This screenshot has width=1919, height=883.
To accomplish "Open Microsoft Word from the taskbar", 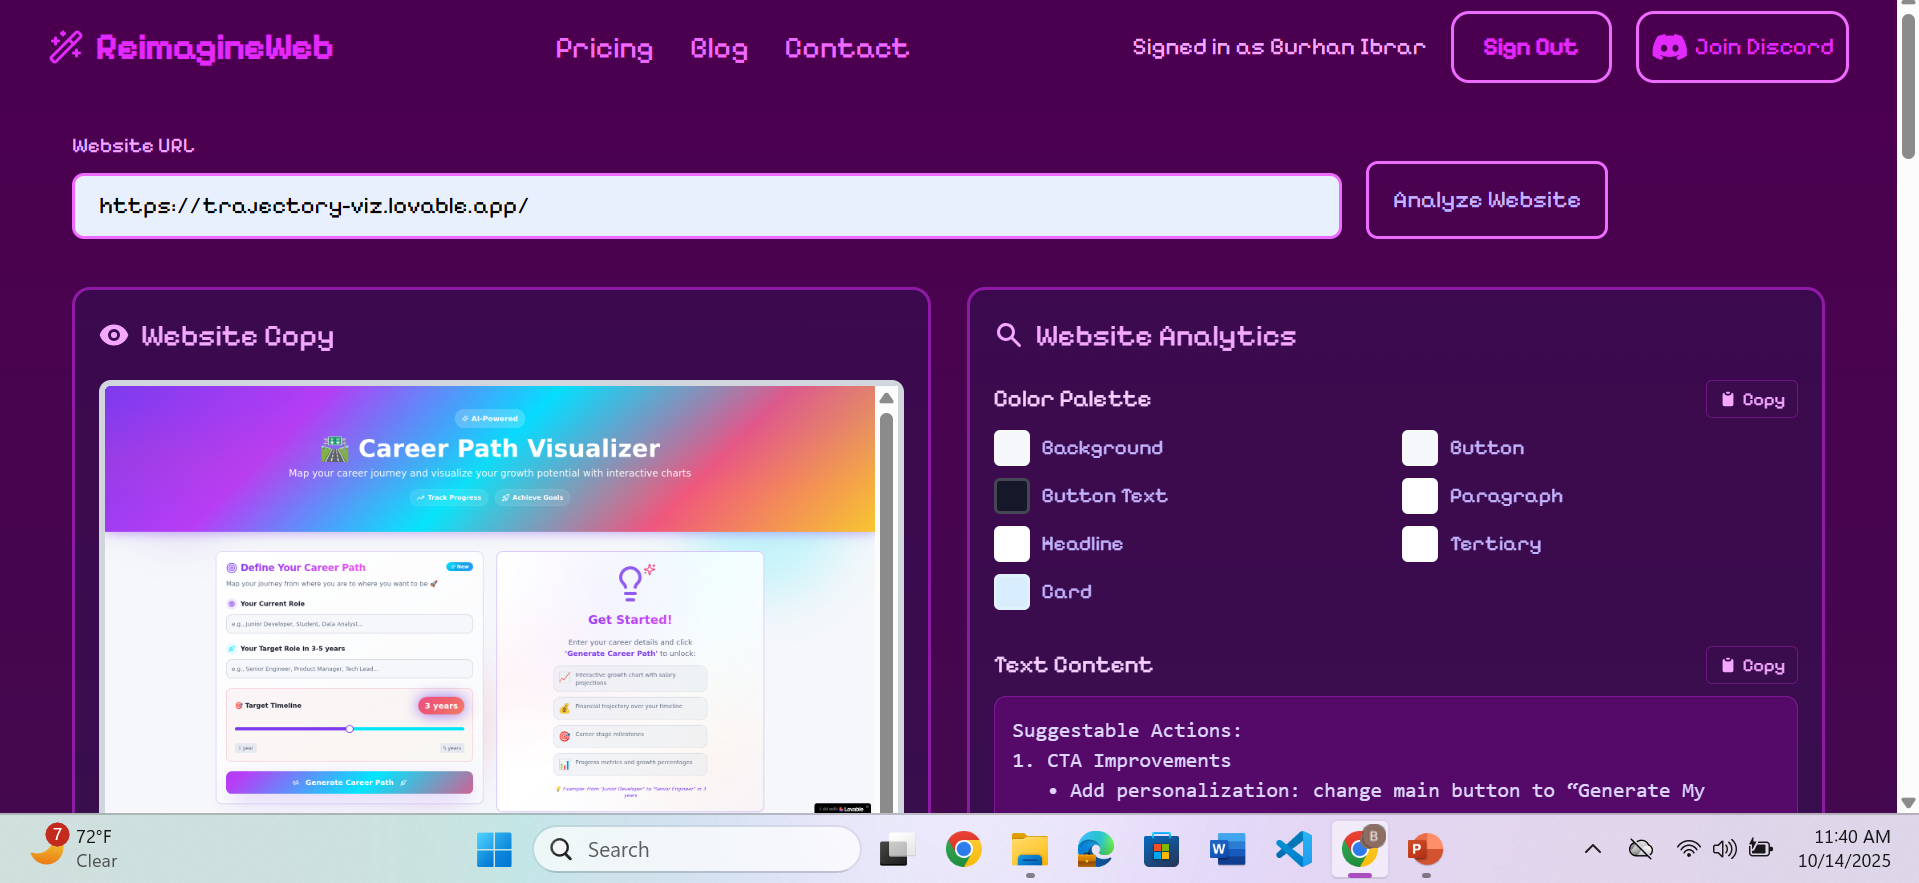I will coord(1227,850).
